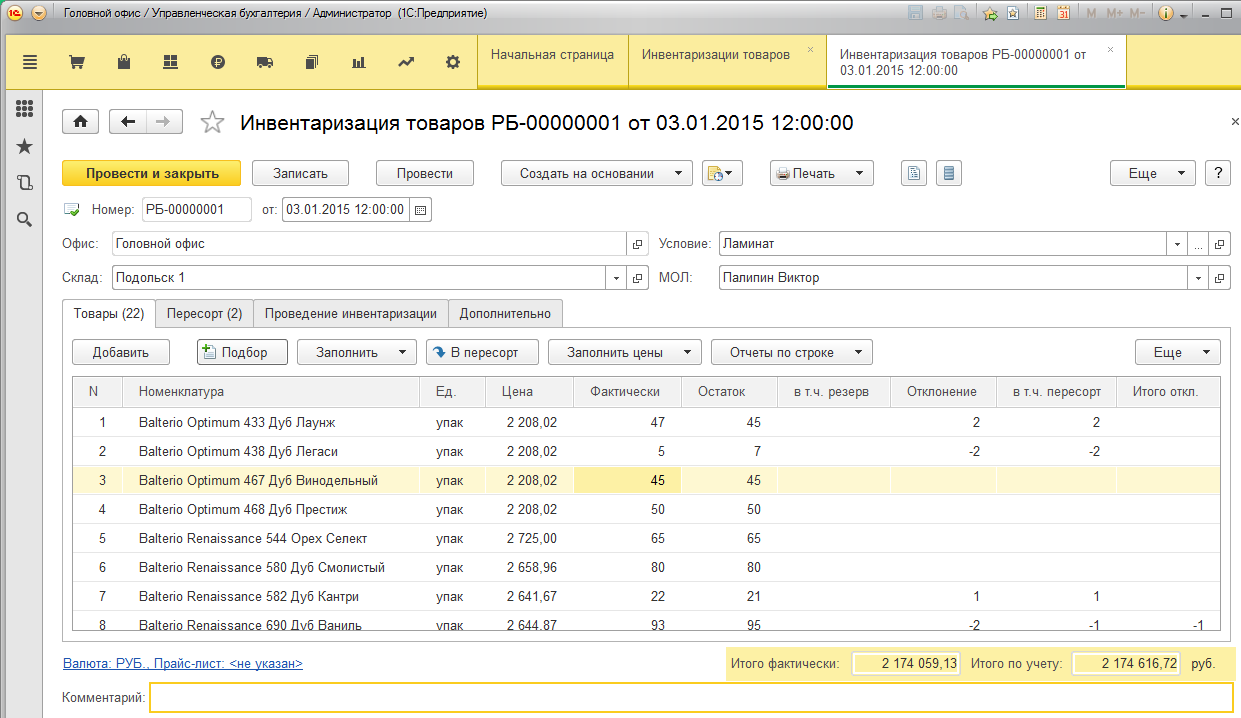Select the 'Товары (22)' tab

(x=109, y=313)
